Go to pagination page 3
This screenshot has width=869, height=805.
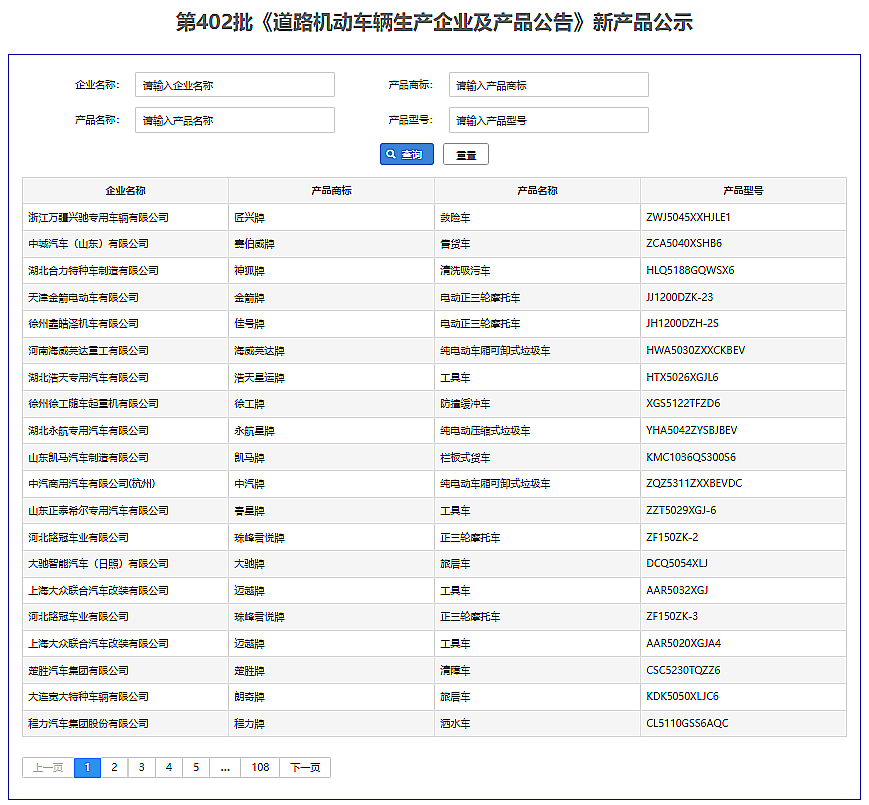[x=141, y=767]
